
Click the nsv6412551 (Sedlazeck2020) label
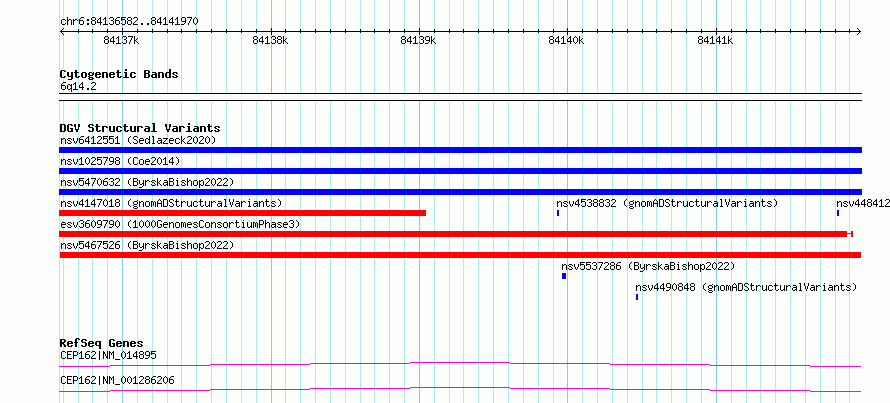(138, 140)
